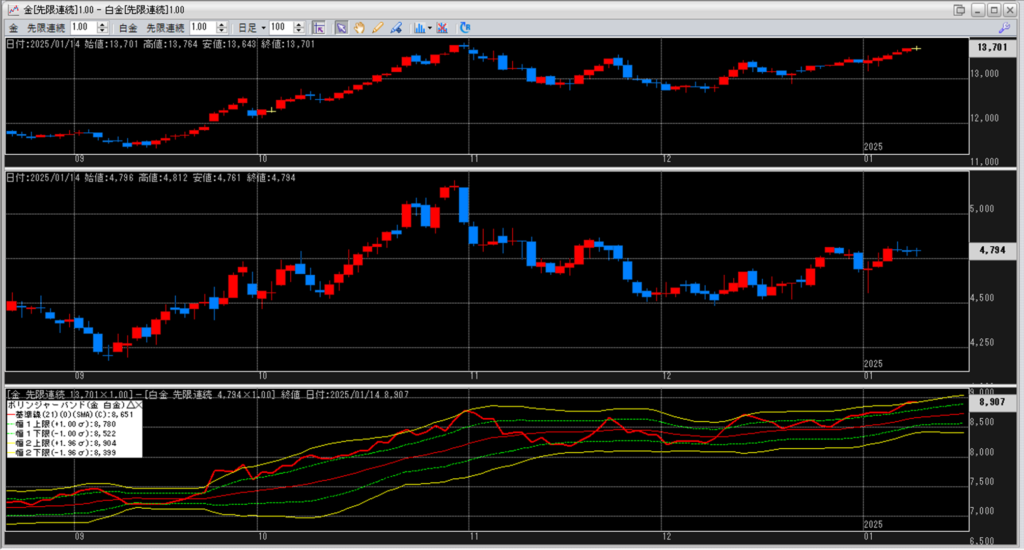Click the gold 先限連続 contract label

click(47, 27)
